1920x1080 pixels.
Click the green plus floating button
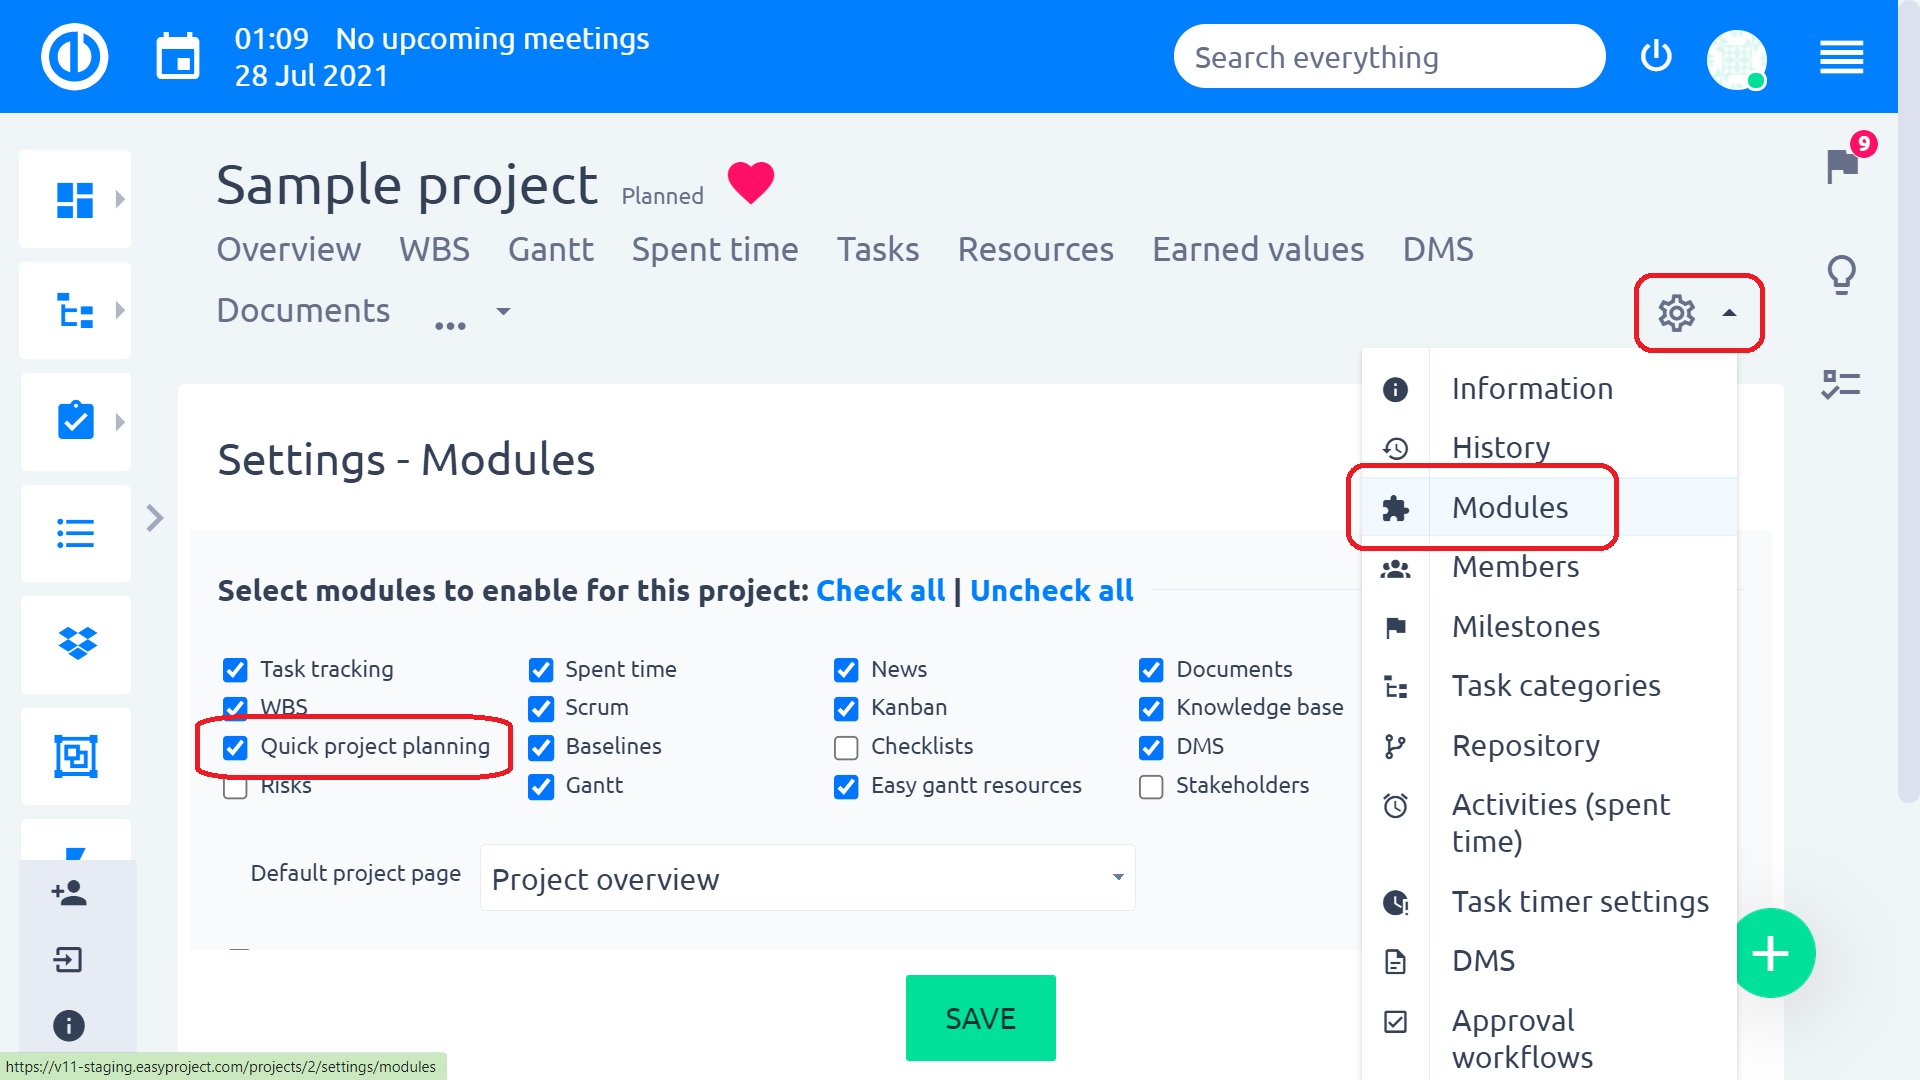click(x=1771, y=953)
